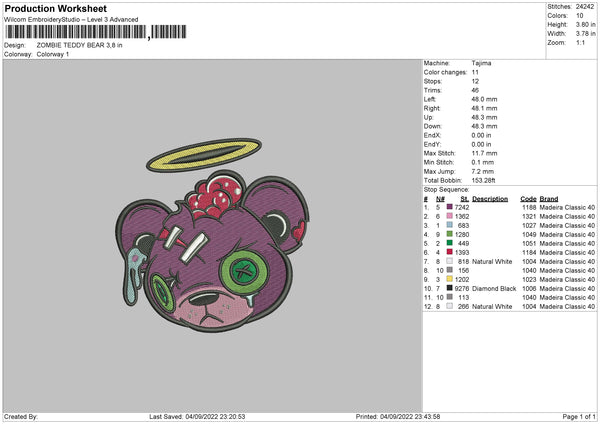The width and height of the screenshot is (600, 424).
Task: Select the Page 1 of 1 footer
Action: click(x=579, y=416)
